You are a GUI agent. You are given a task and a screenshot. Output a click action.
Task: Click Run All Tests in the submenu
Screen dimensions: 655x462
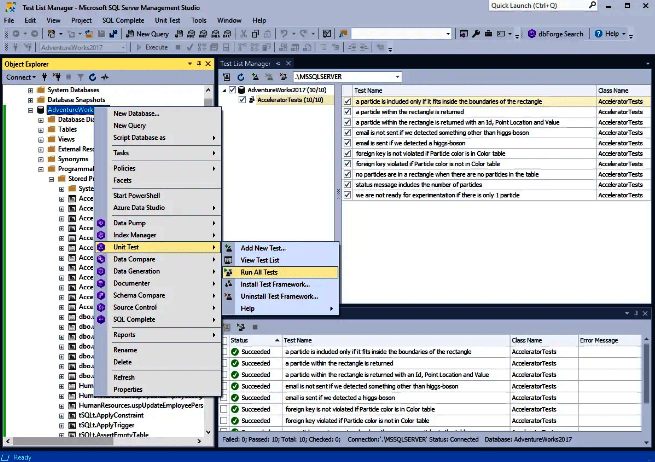259,272
